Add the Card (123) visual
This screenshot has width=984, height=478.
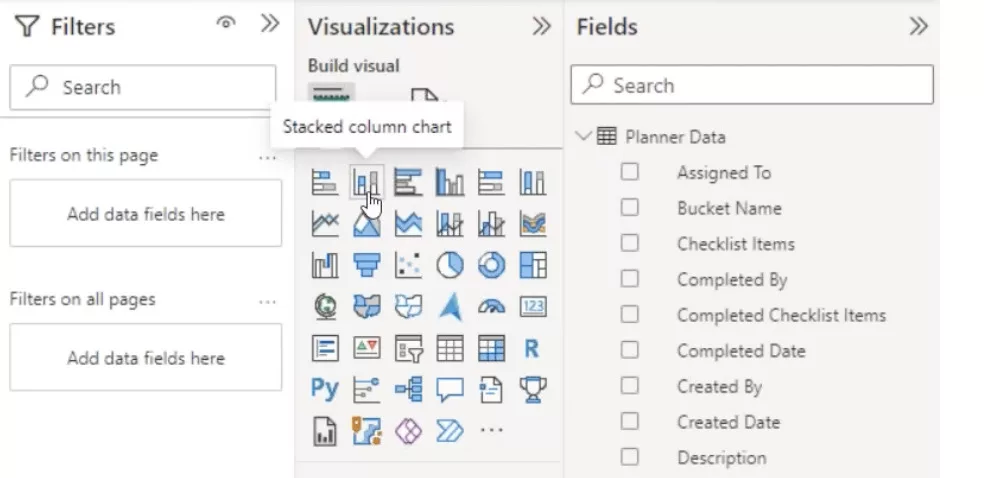(x=533, y=306)
